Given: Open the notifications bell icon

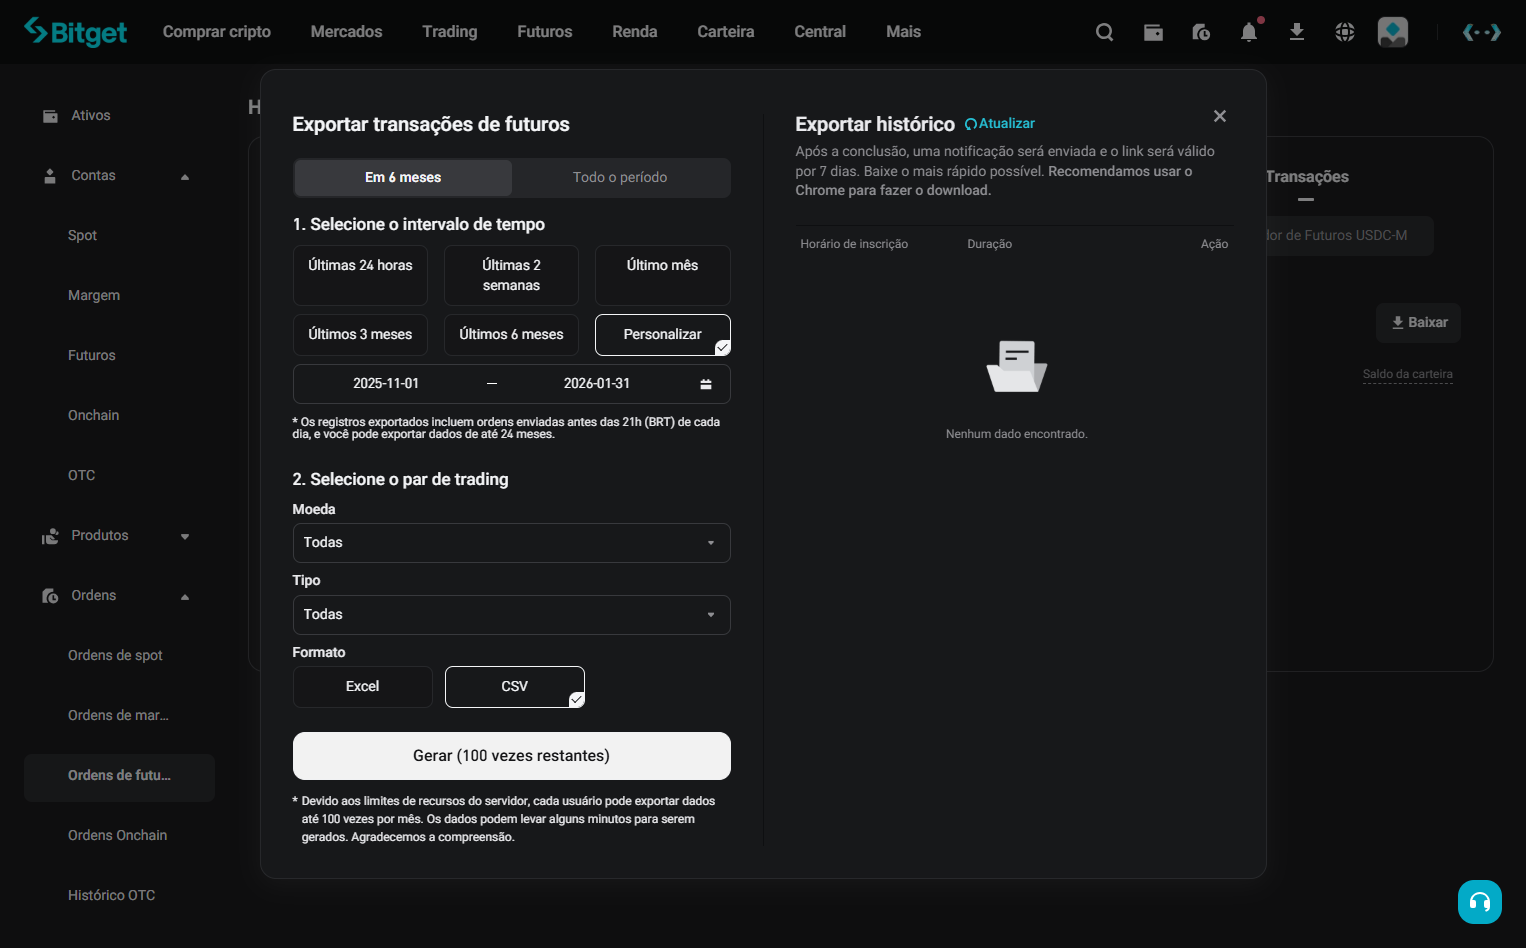Looking at the screenshot, I should 1249,32.
